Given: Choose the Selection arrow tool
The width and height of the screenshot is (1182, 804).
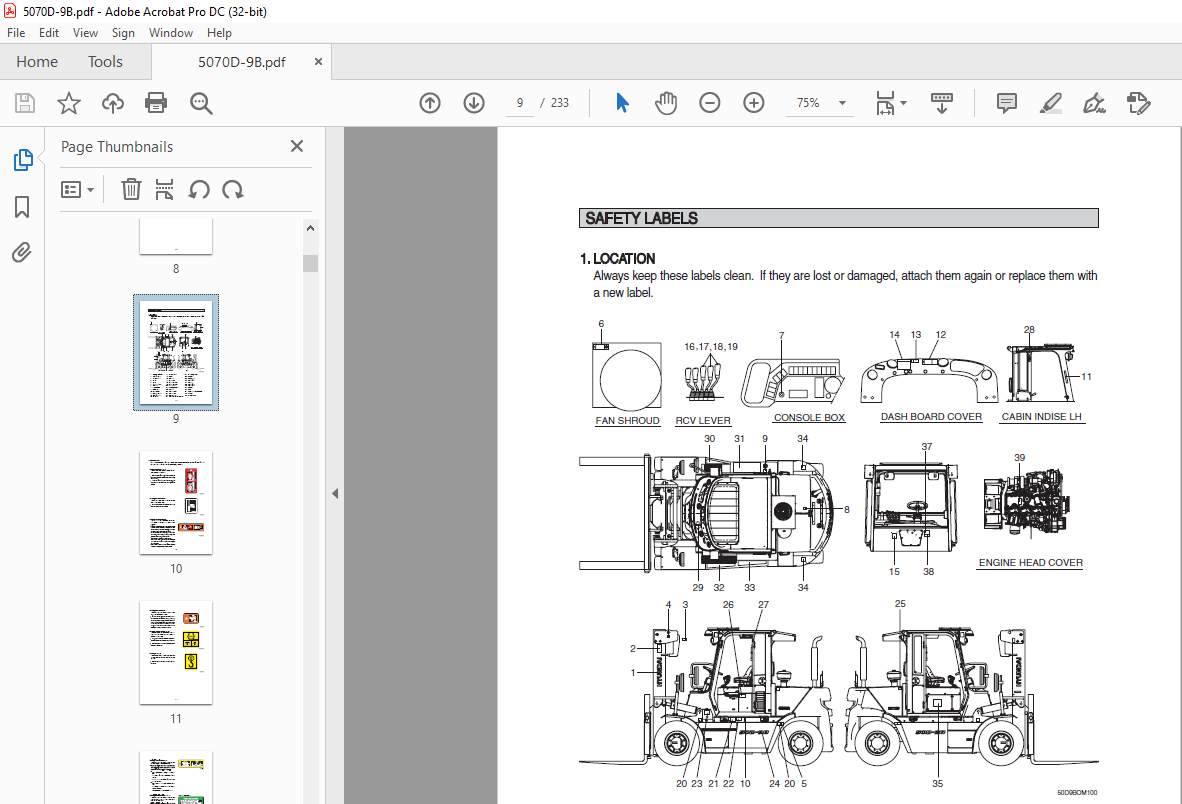Looking at the screenshot, I should 622,102.
